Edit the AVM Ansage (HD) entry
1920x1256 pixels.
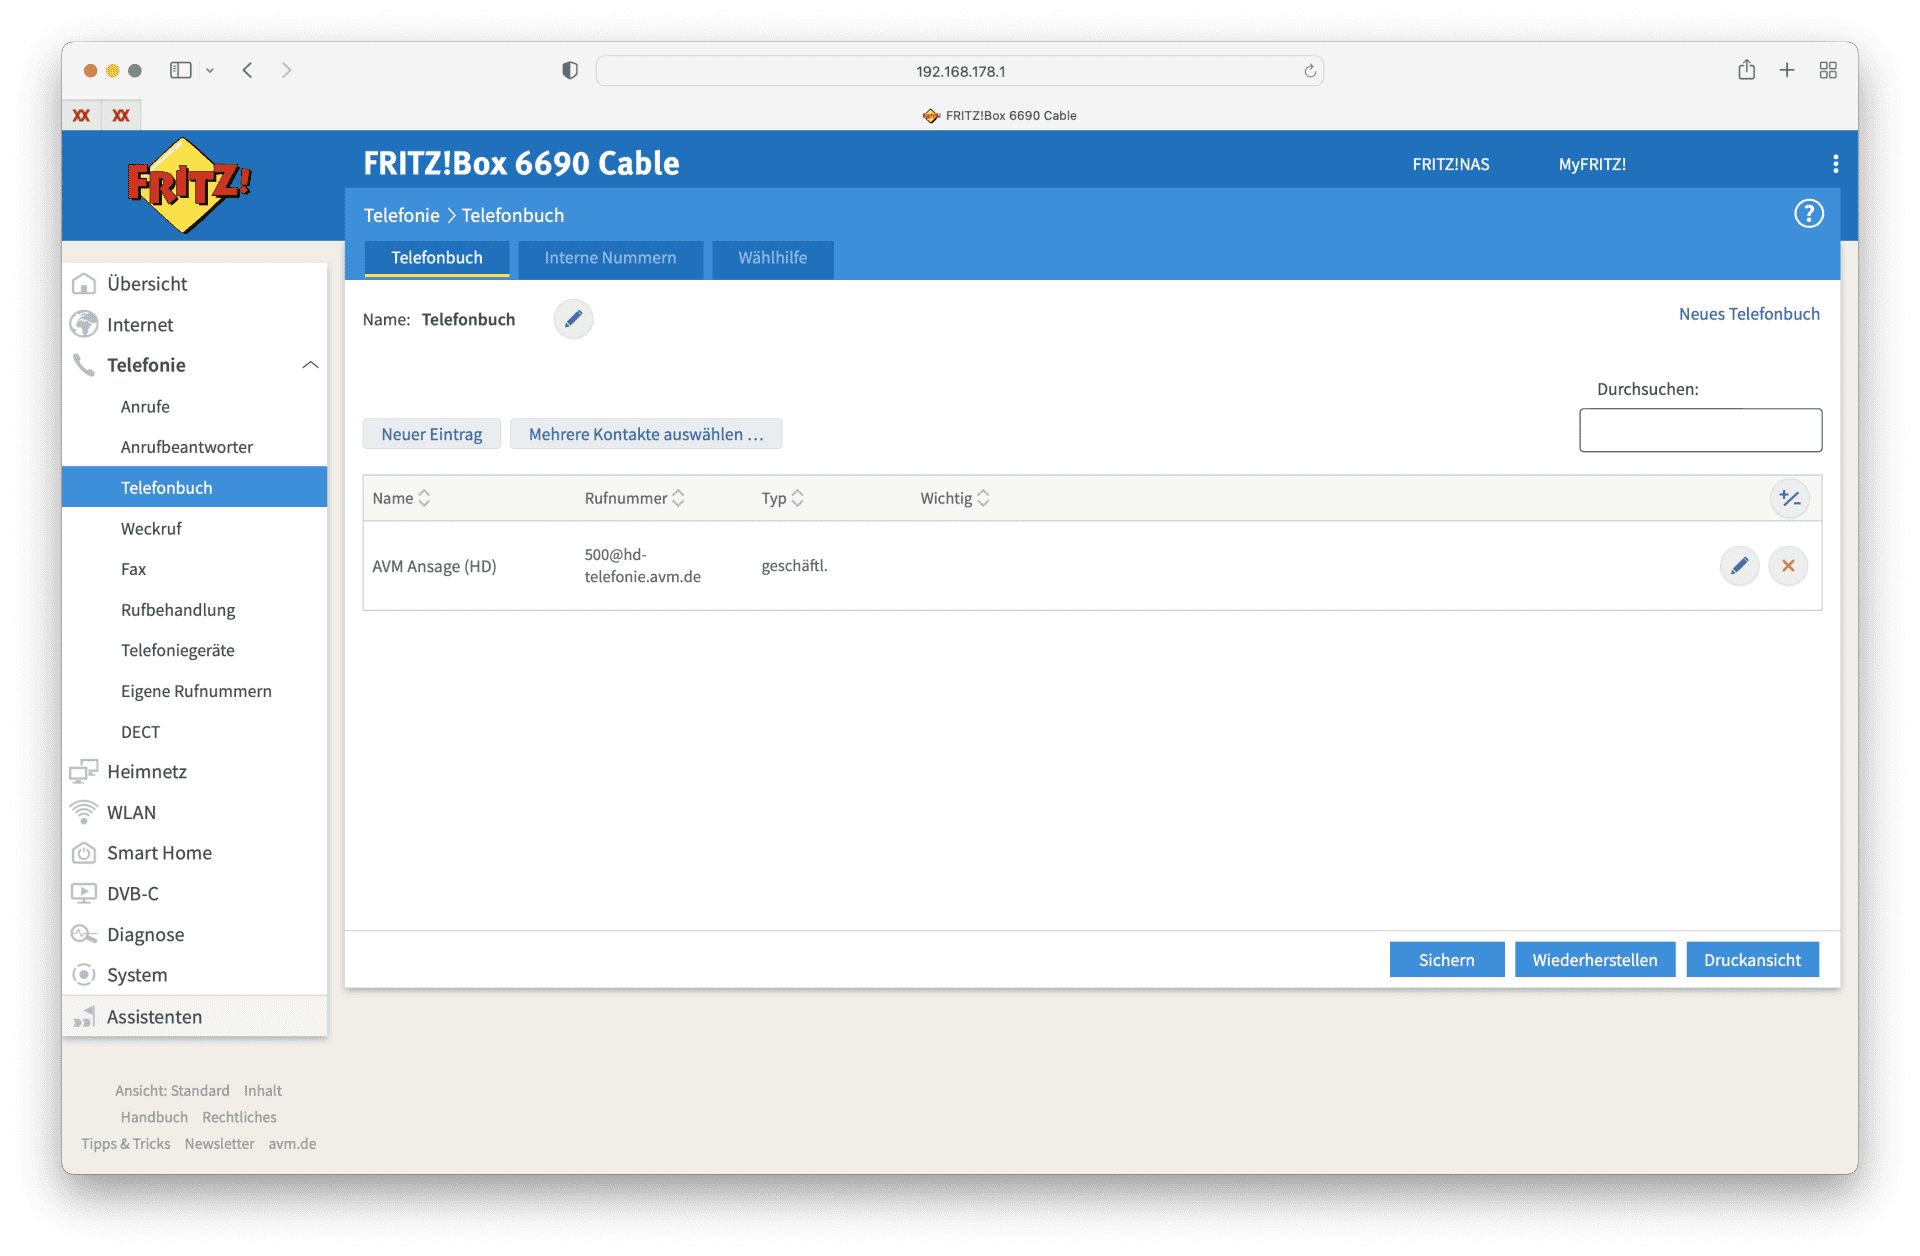point(1739,566)
